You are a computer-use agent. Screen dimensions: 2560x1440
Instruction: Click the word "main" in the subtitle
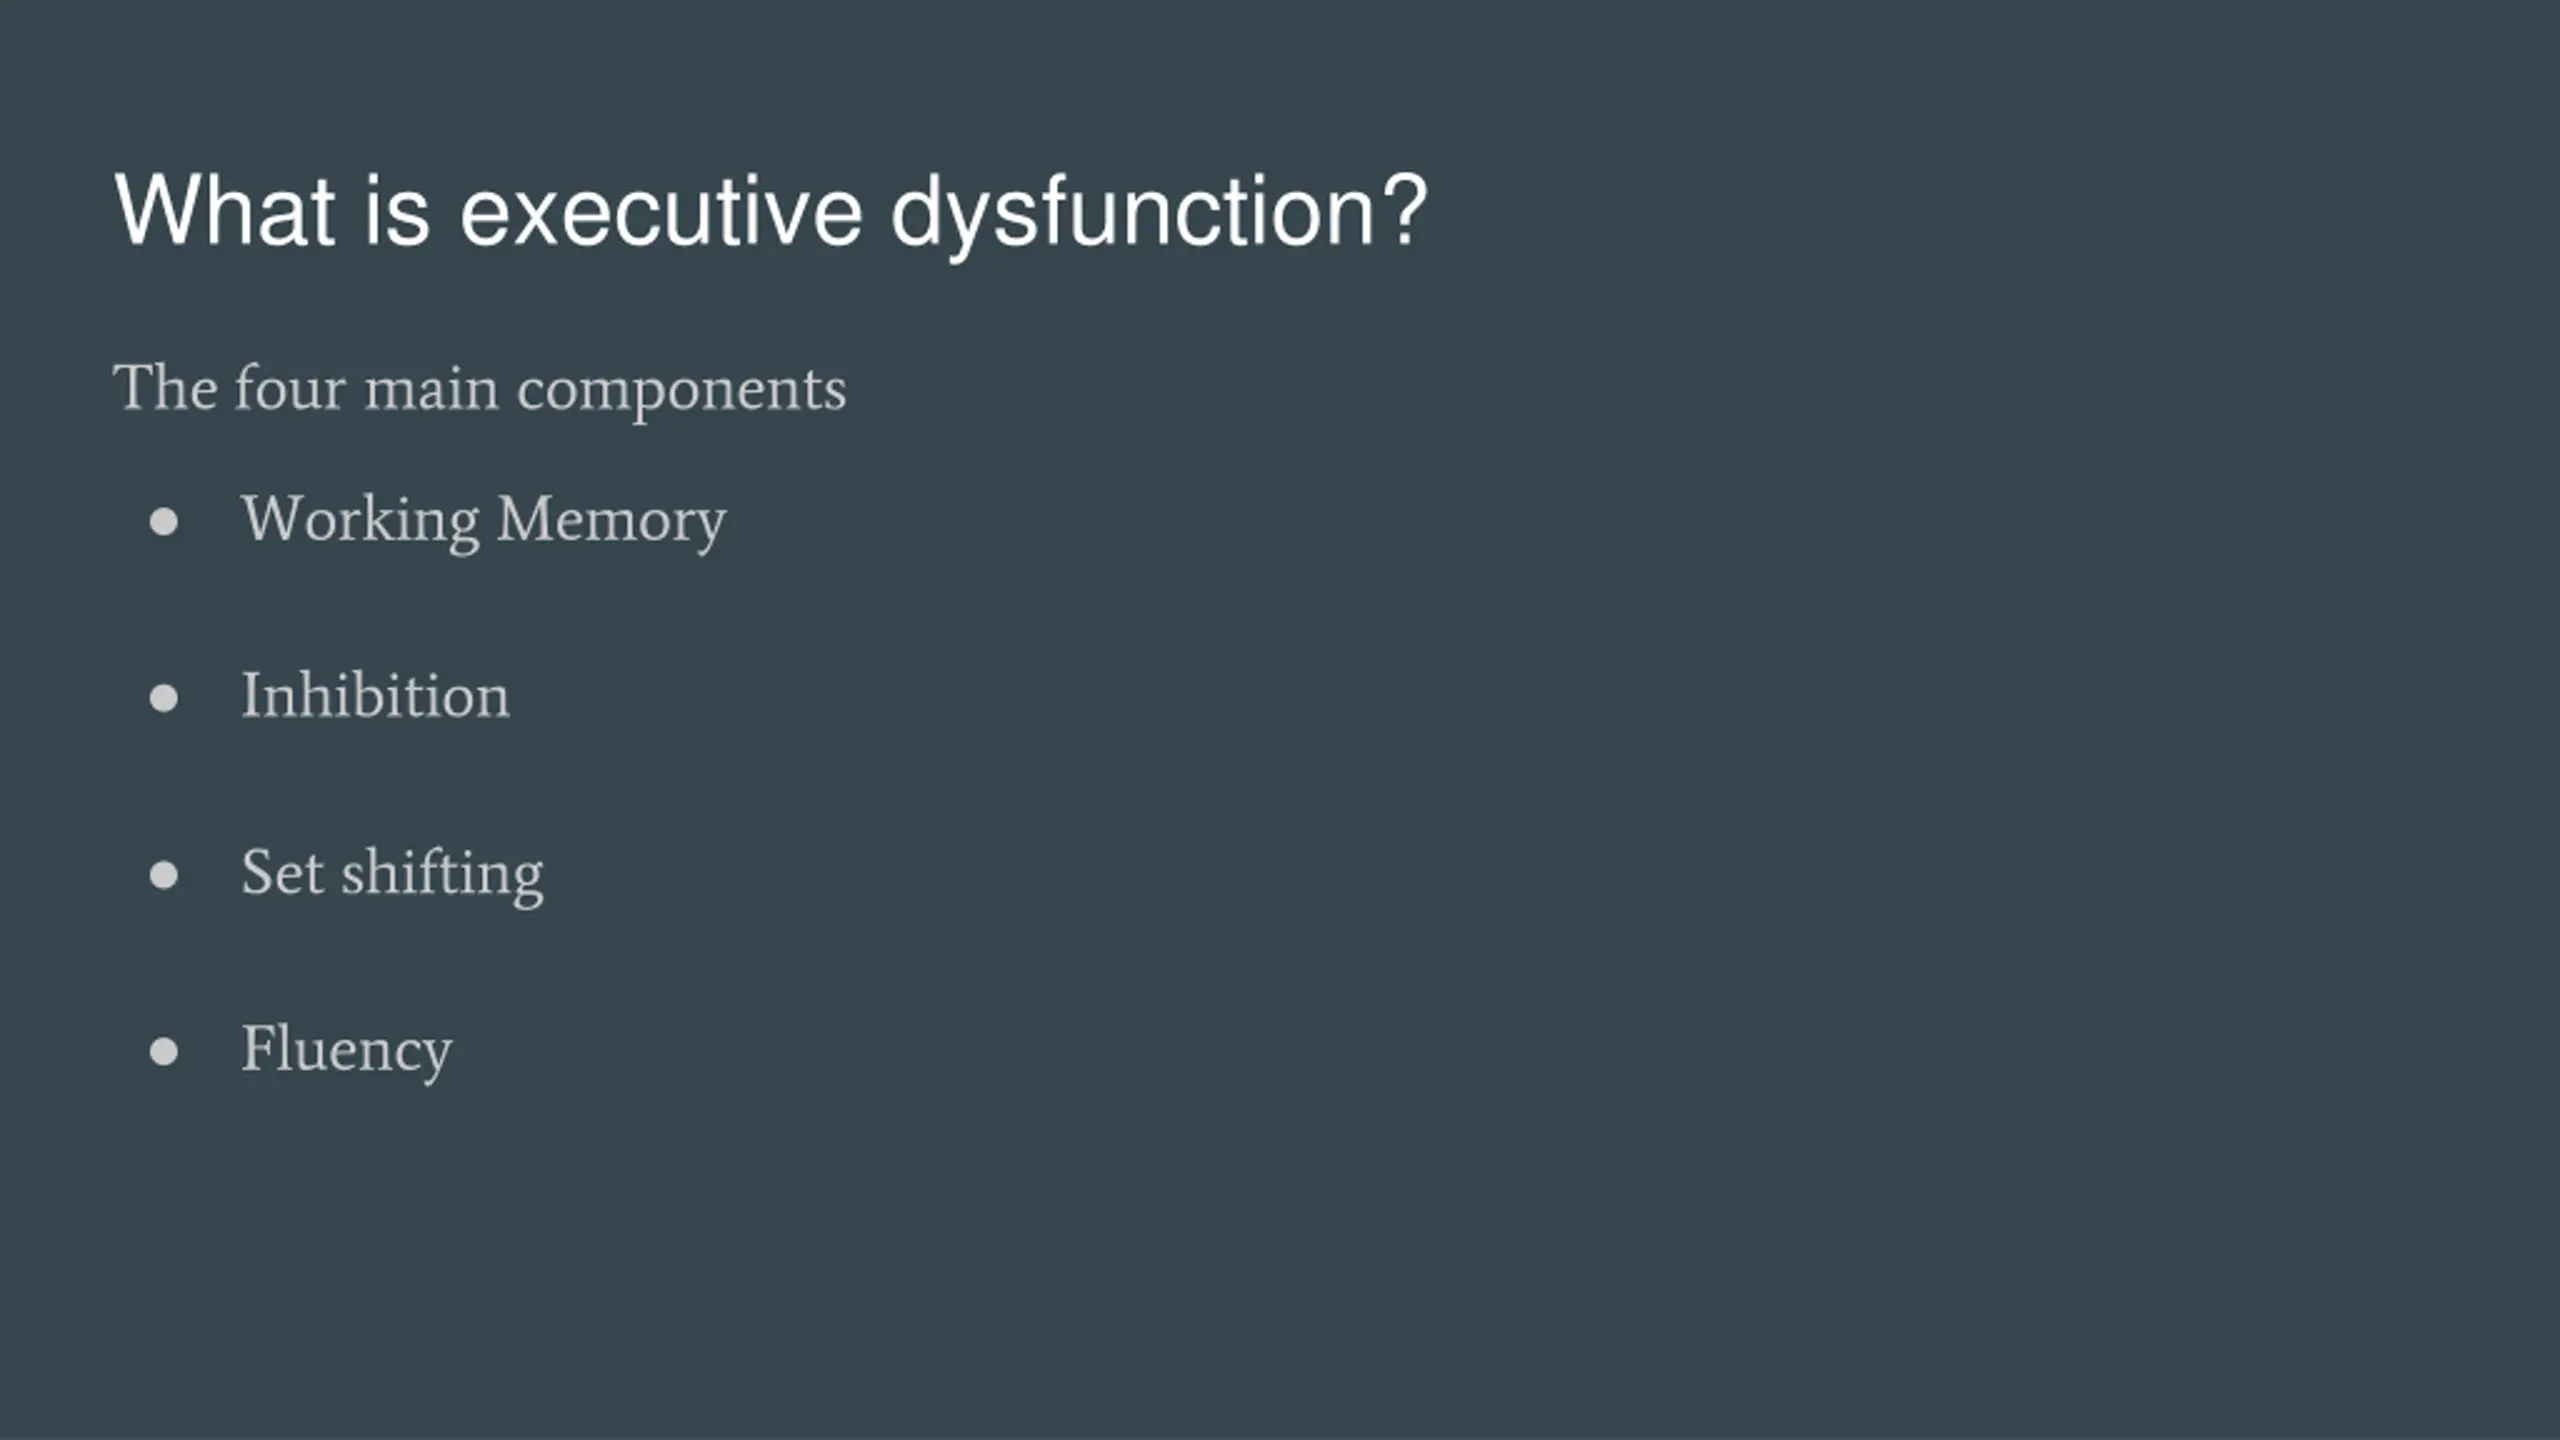[x=431, y=388]
